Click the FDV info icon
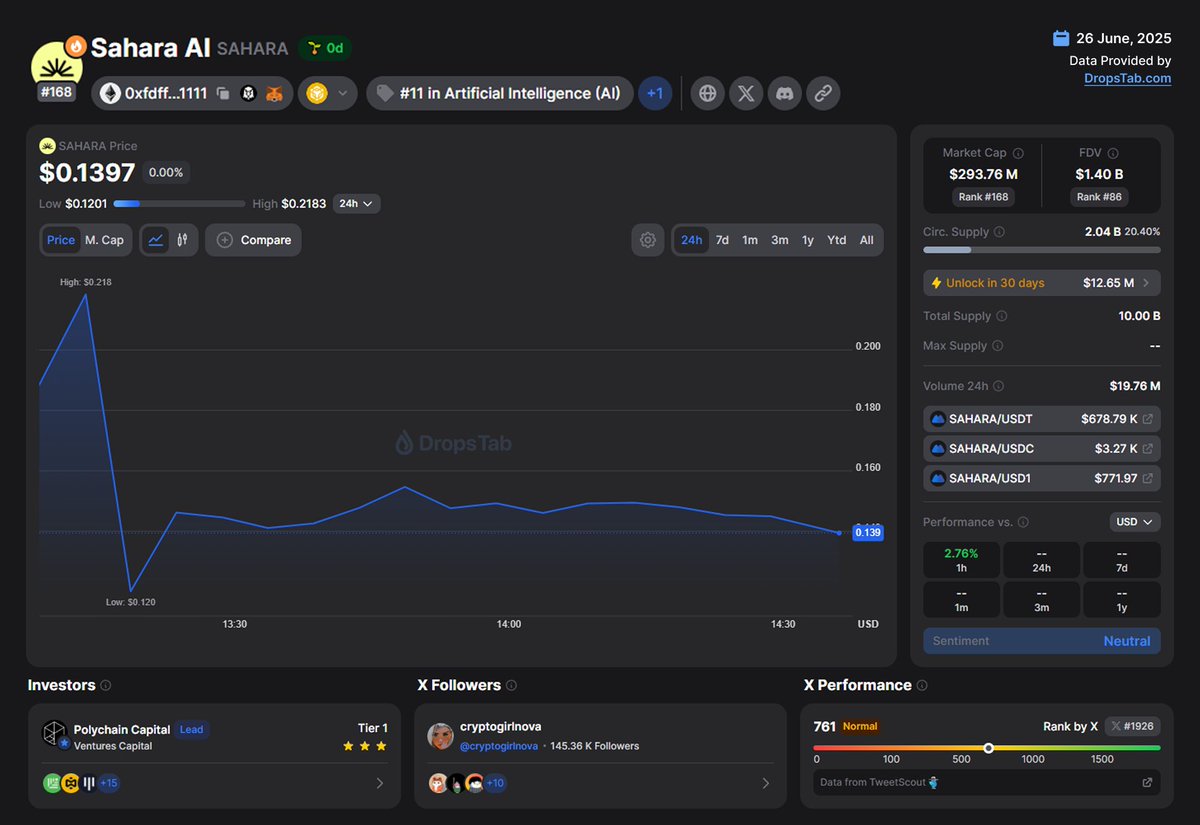The height and width of the screenshot is (825, 1200). [1113, 153]
